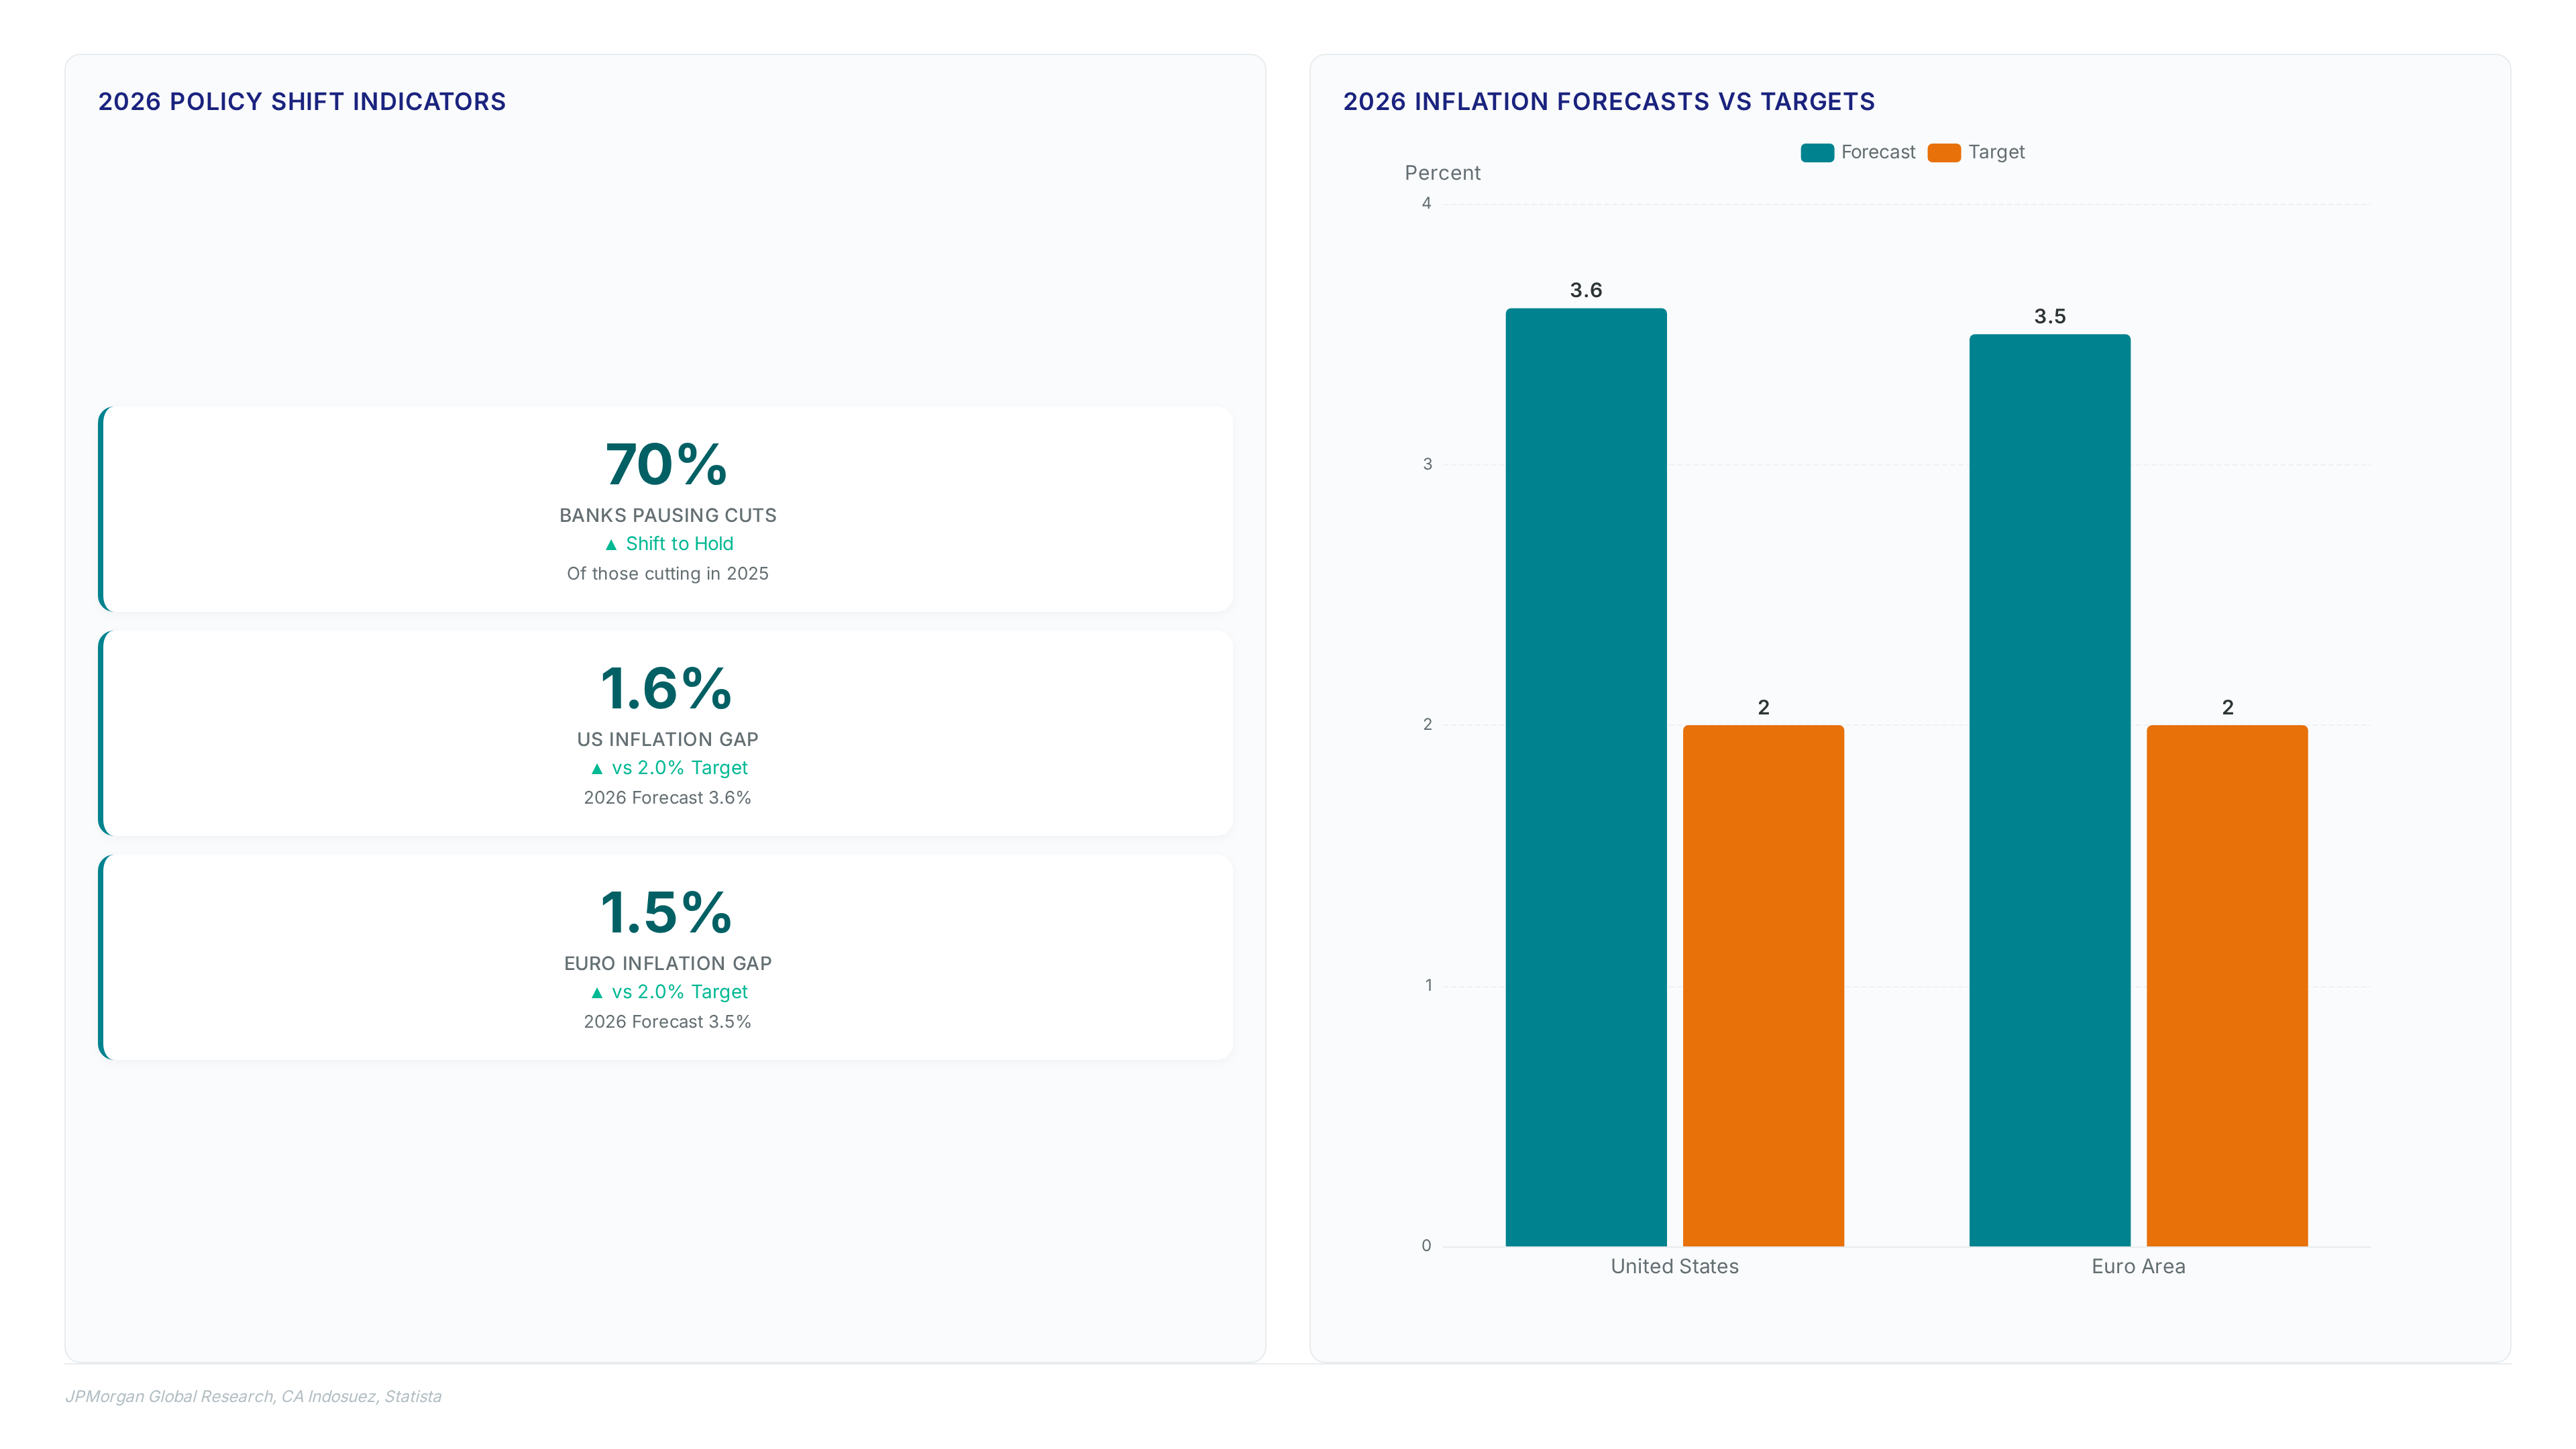Click the 2026 Policy Shift Indicators heading

[x=302, y=101]
